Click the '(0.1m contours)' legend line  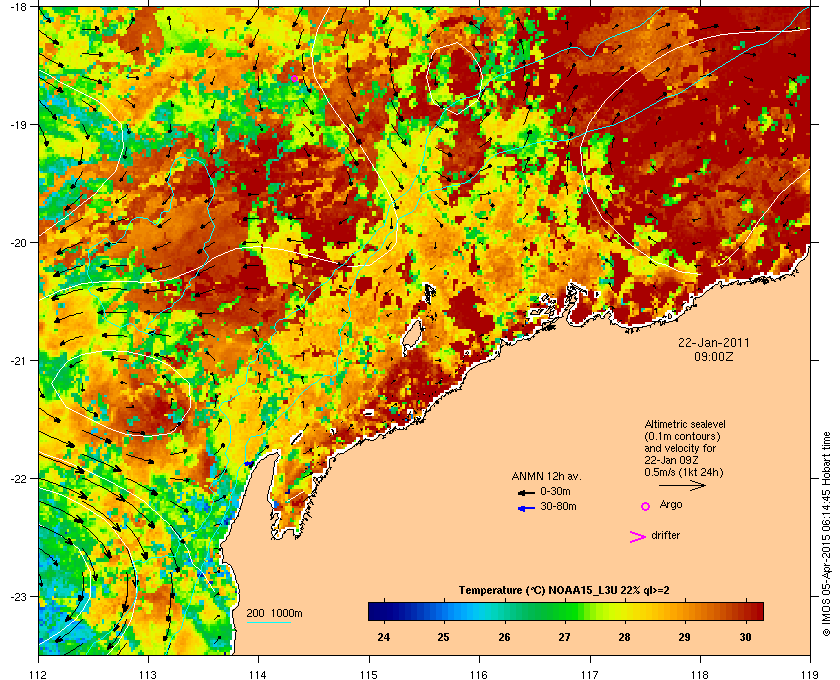682,436
